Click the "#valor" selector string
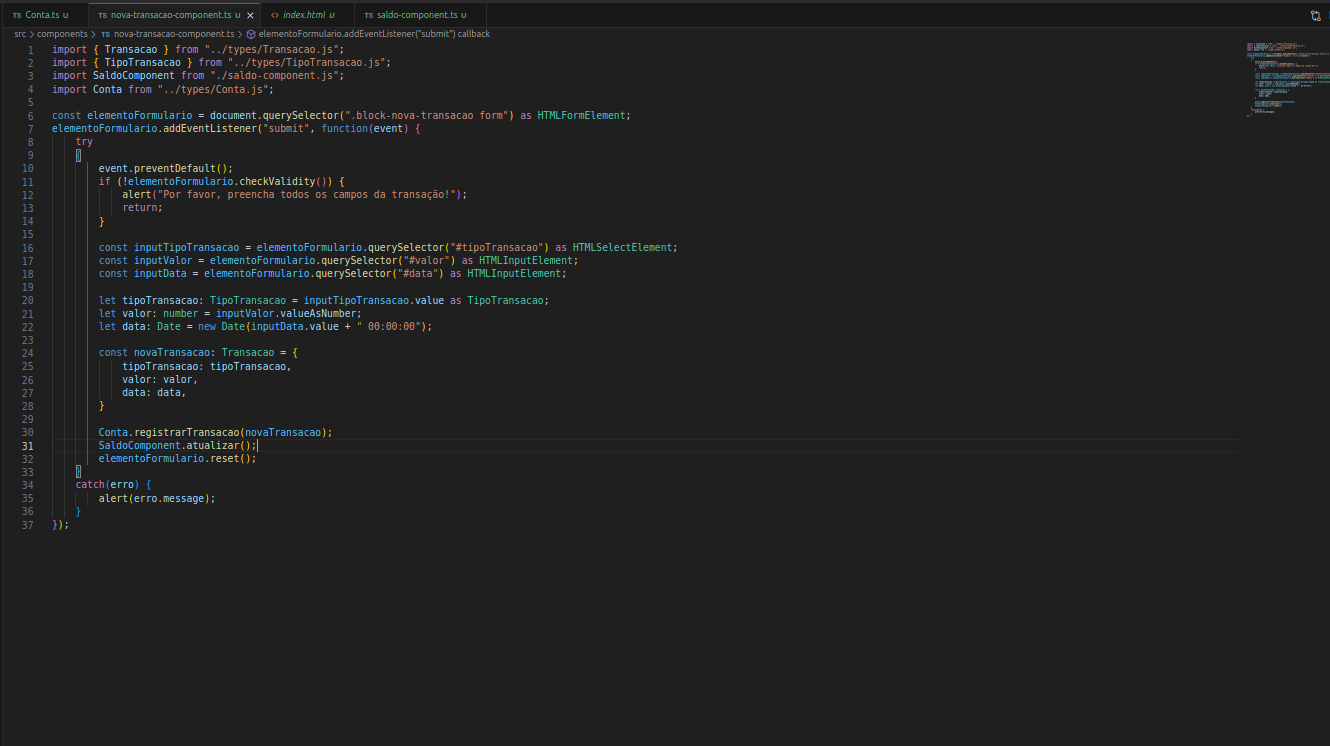Viewport: 1330px width, 746px height. [427, 260]
